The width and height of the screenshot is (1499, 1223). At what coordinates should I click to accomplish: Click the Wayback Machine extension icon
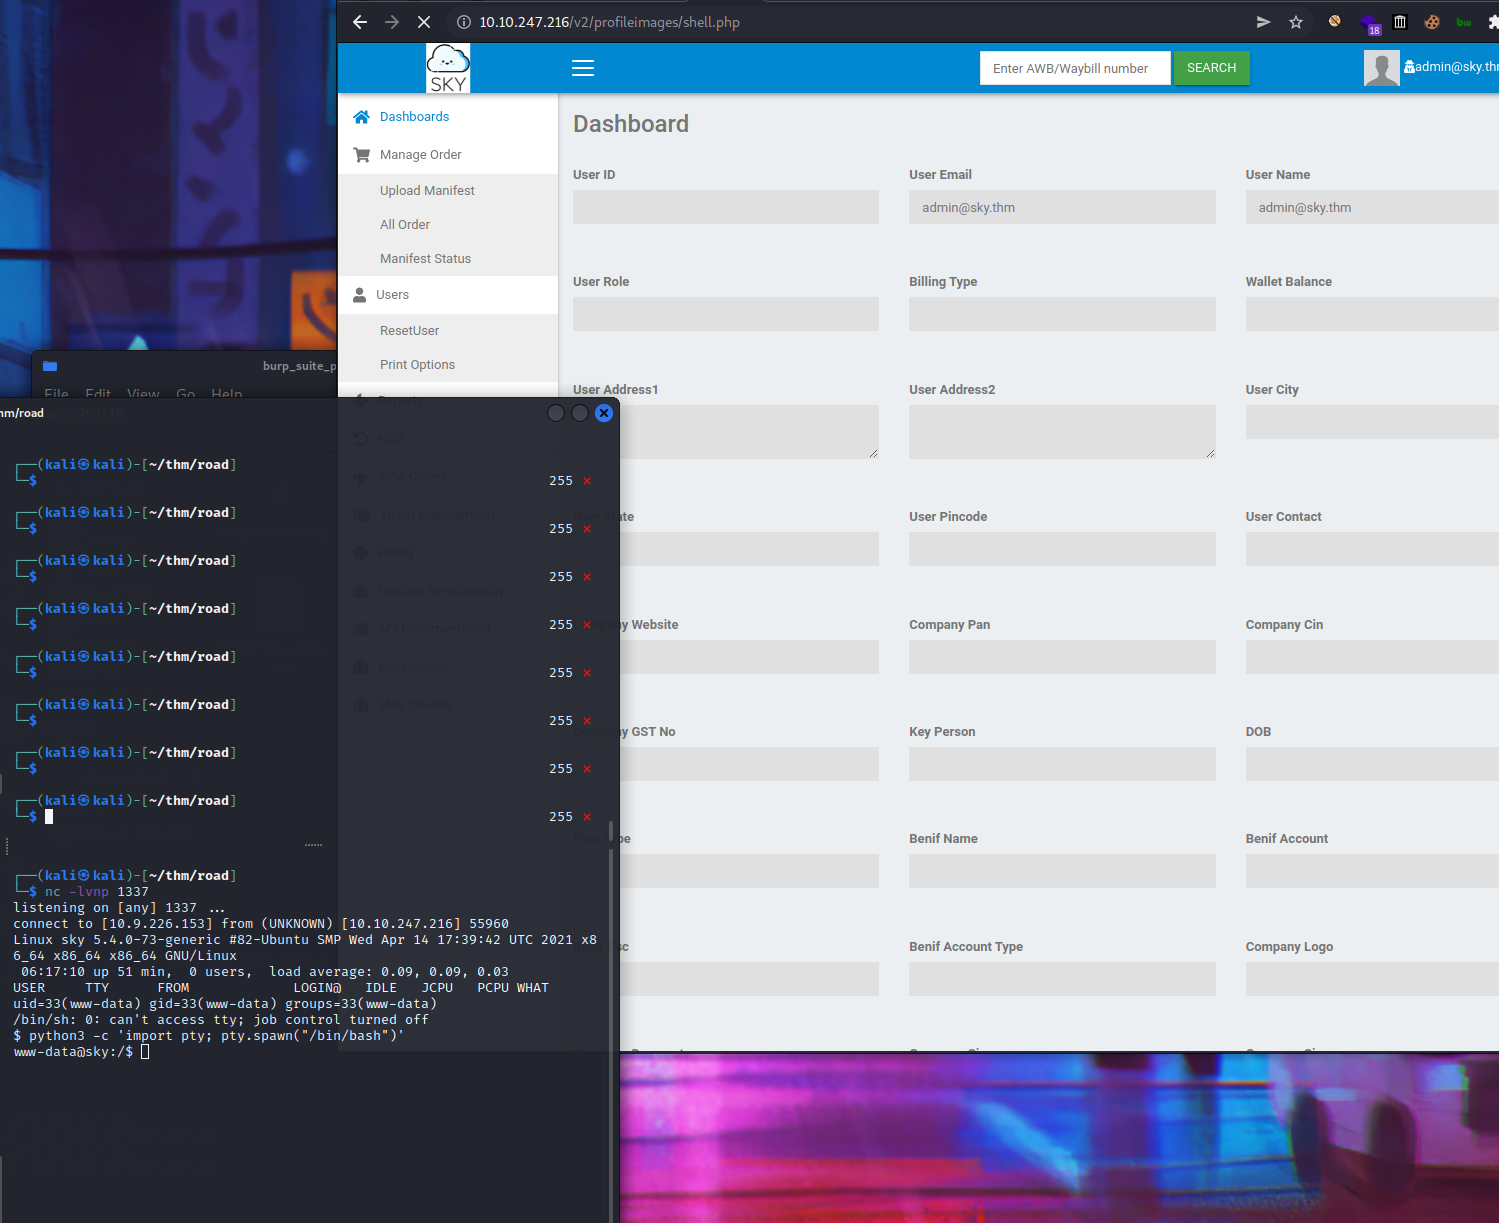tap(1400, 22)
